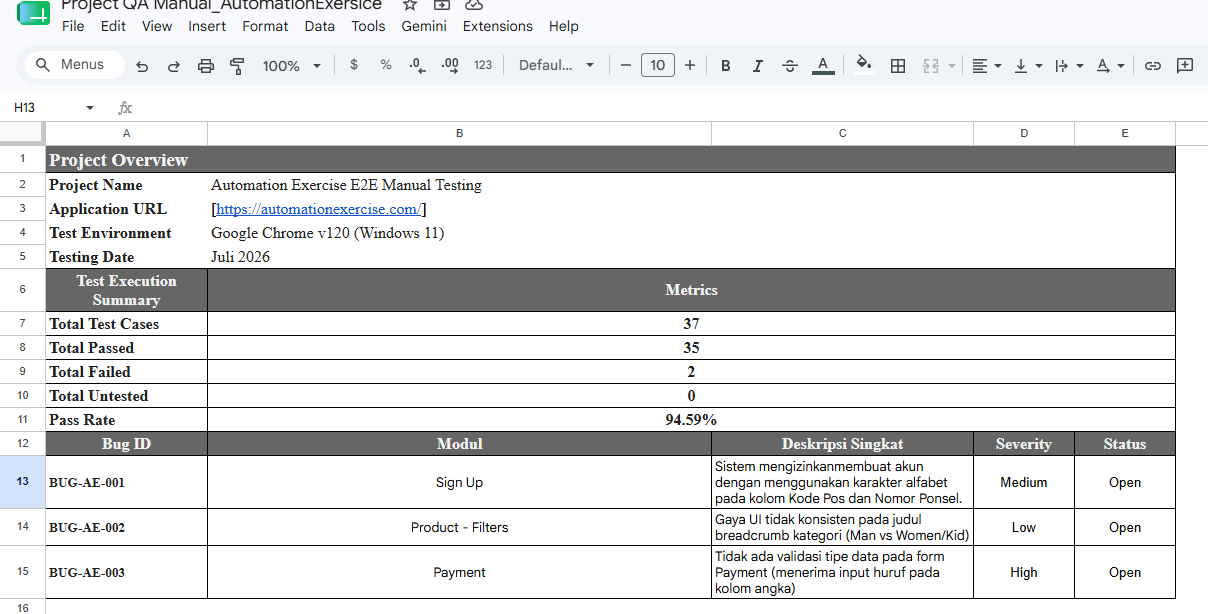Open the fill color paint bucket
The height and width of the screenshot is (614, 1208).
pos(865,66)
